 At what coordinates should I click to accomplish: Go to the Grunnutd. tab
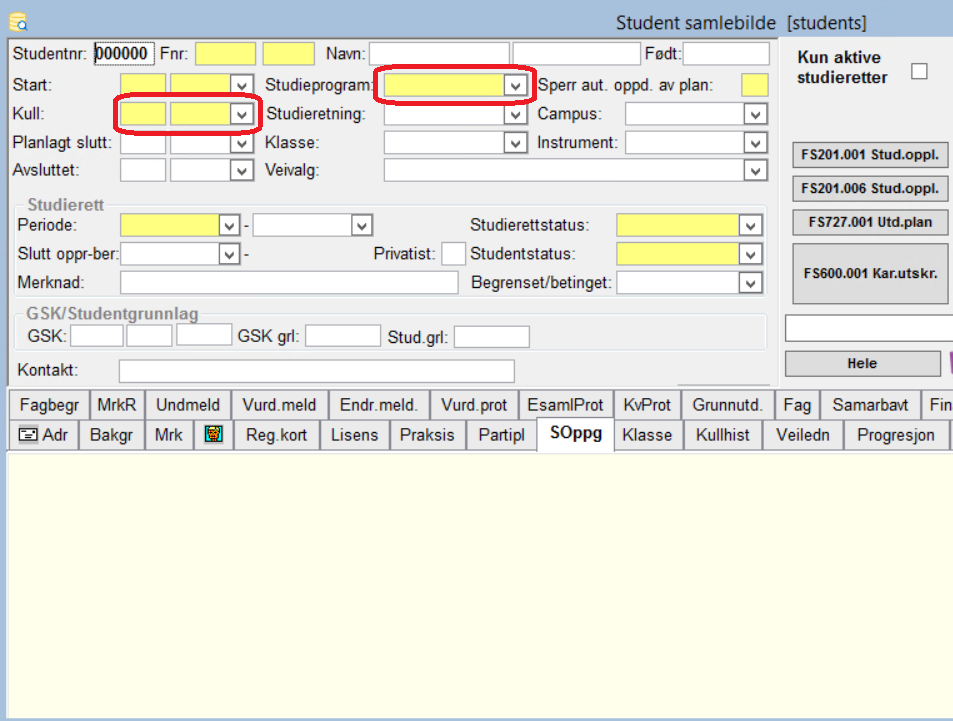pos(727,405)
